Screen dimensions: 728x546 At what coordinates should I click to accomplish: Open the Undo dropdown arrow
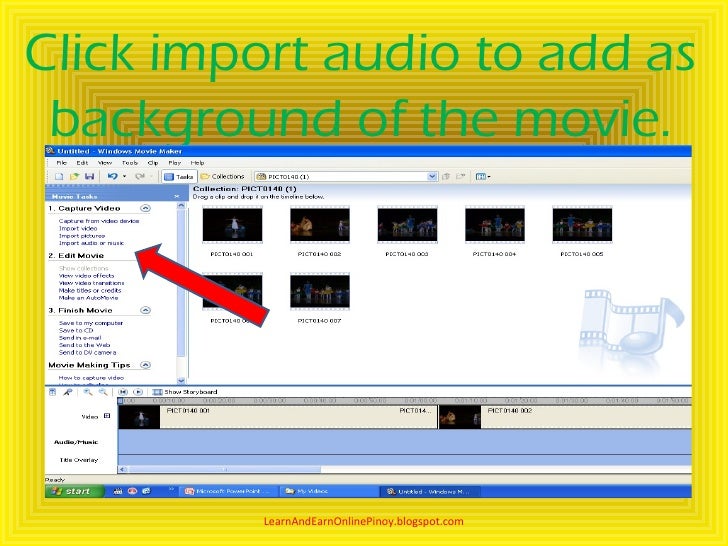point(124,176)
